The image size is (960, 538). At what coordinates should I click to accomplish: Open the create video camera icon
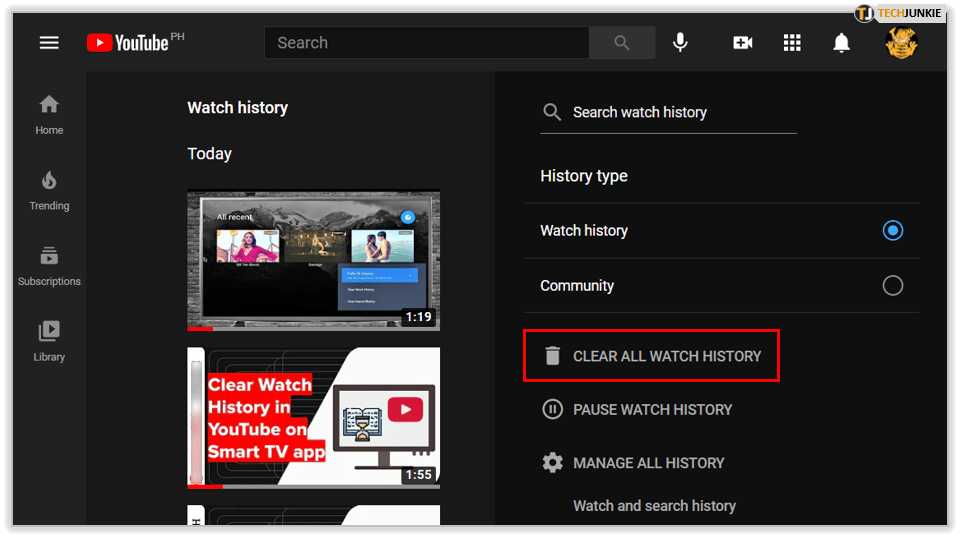click(742, 43)
